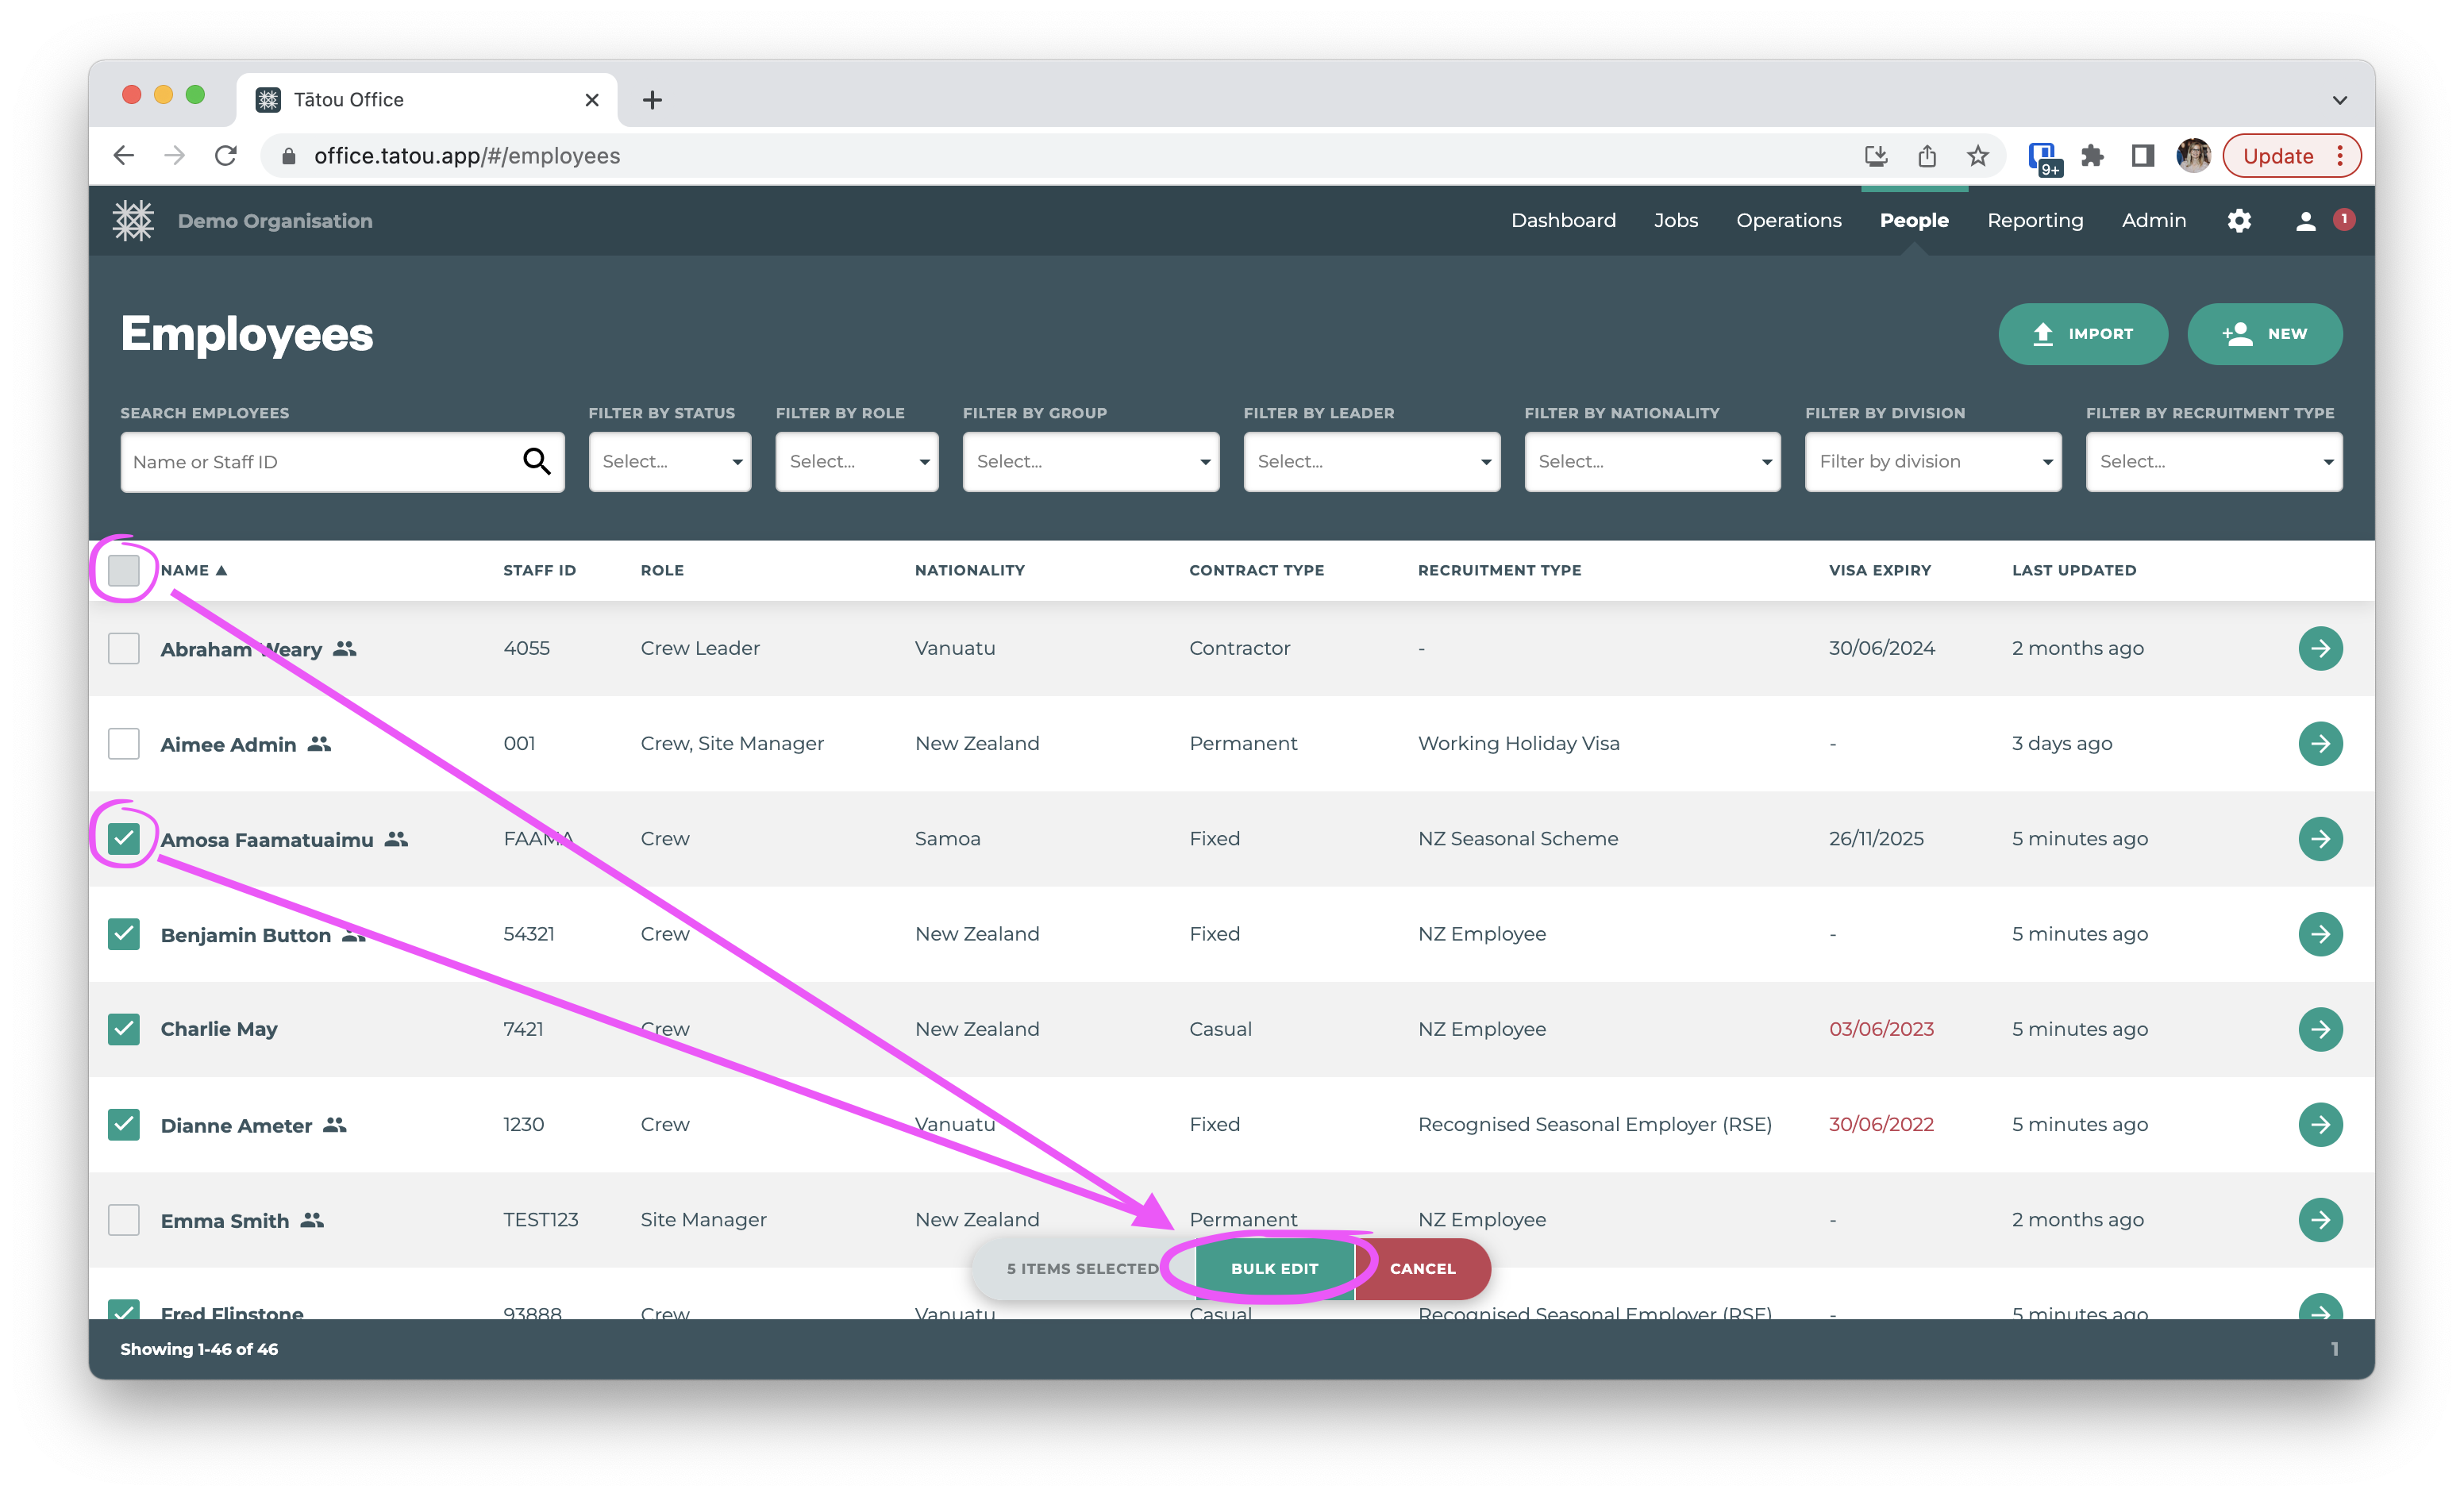
Task: Uncheck Amosa Faamatuaimu's checkbox
Action: [x=124, y=838]
